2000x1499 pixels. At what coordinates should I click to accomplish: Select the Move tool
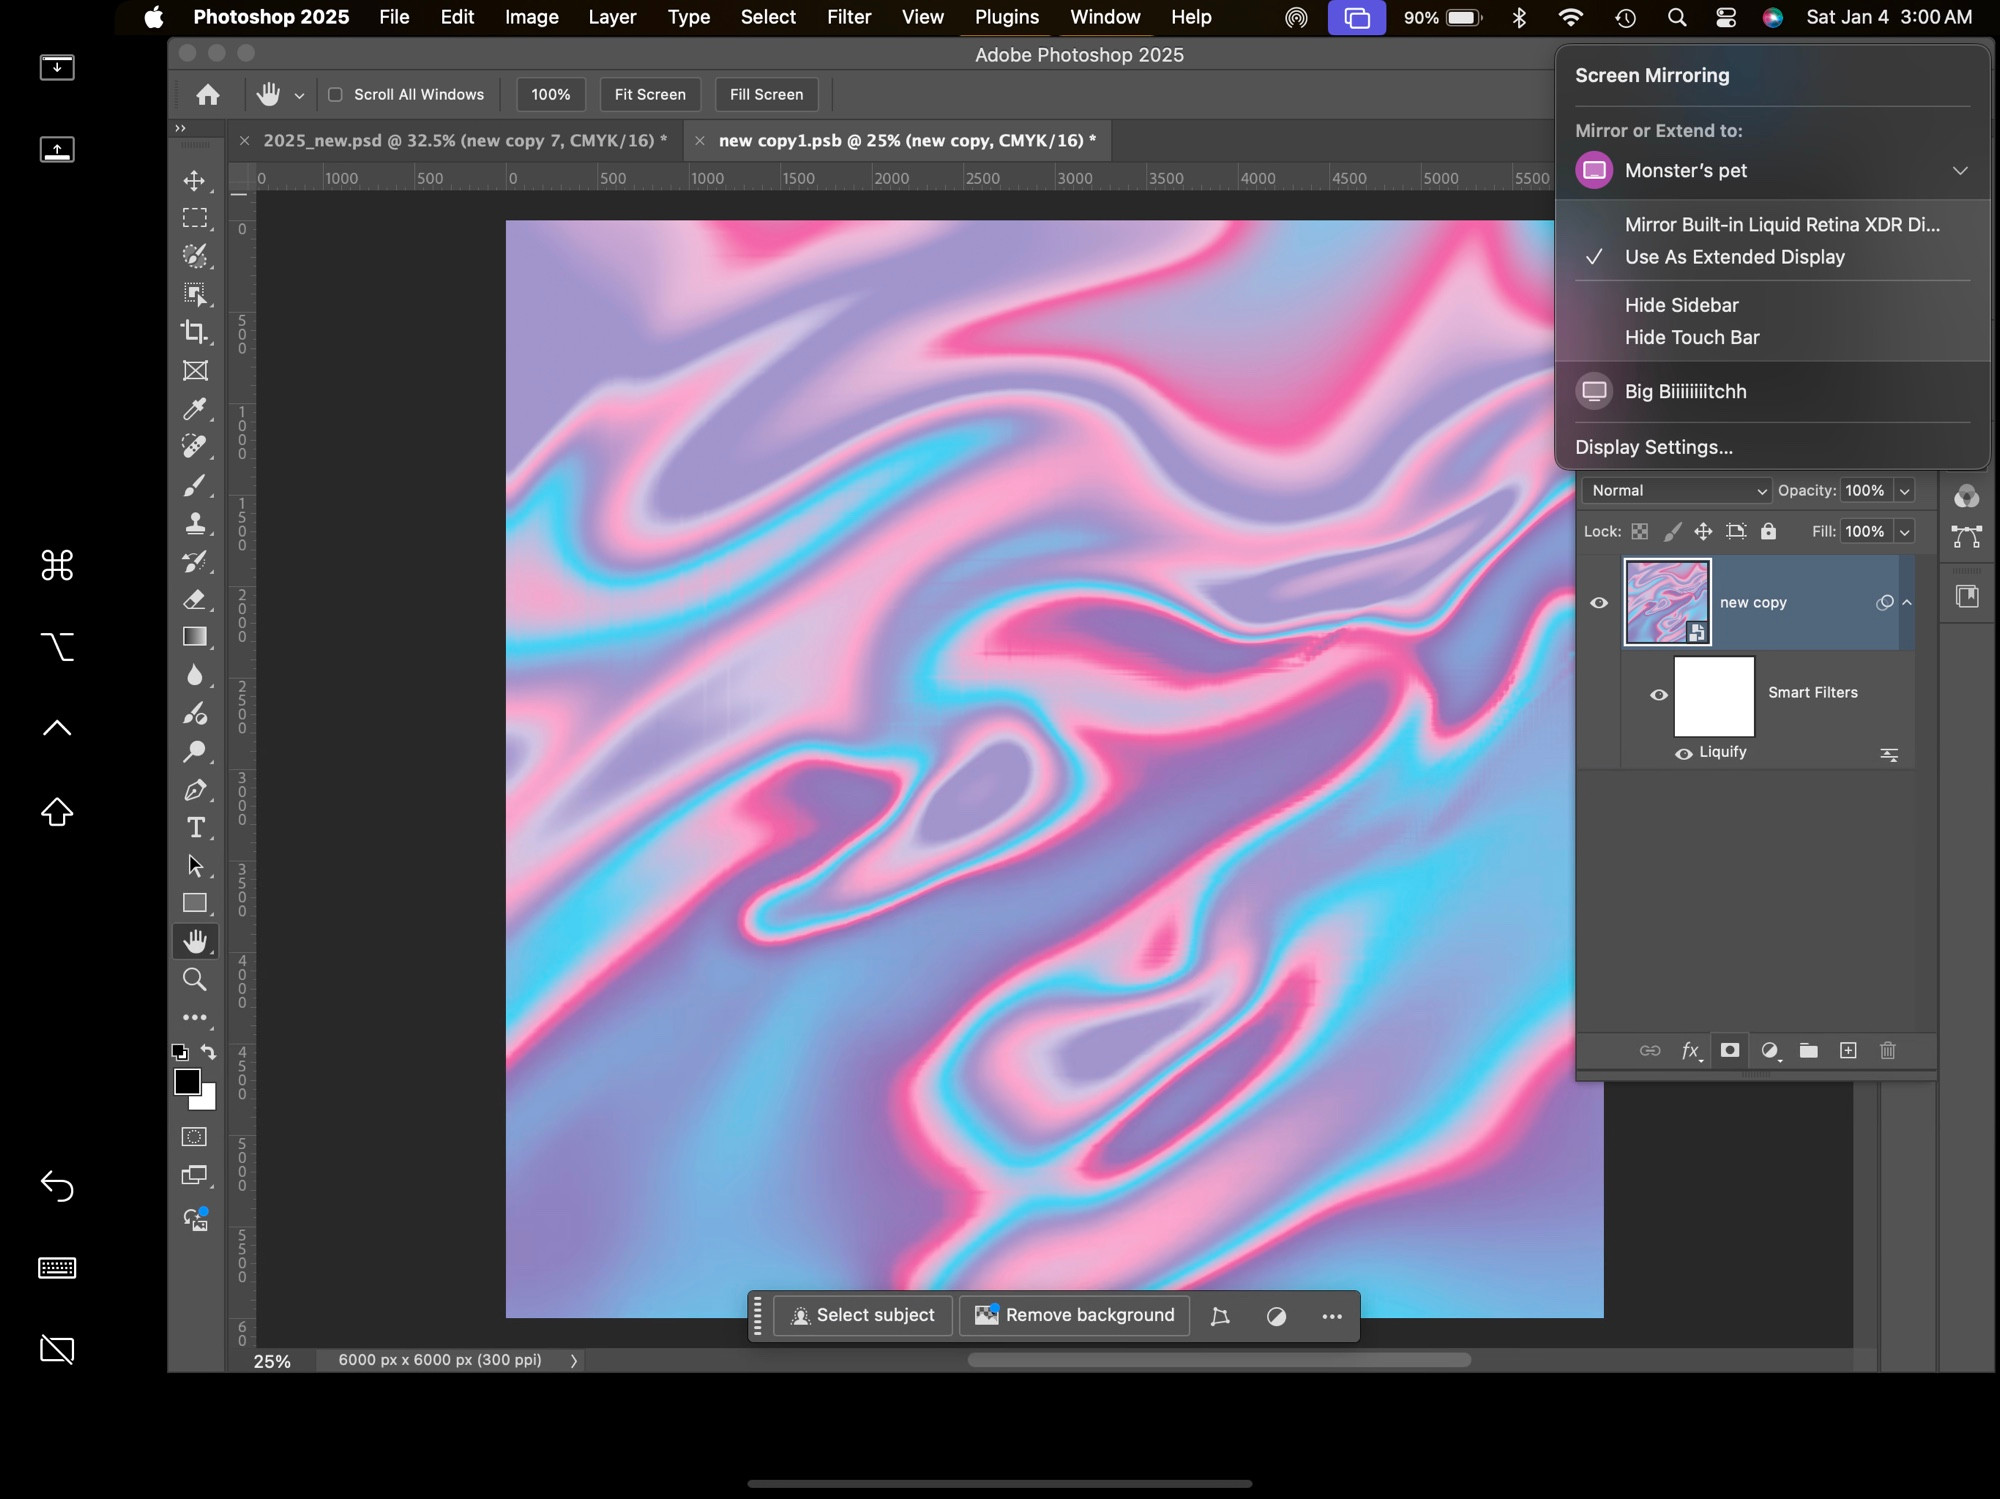[x=195, y=181]
